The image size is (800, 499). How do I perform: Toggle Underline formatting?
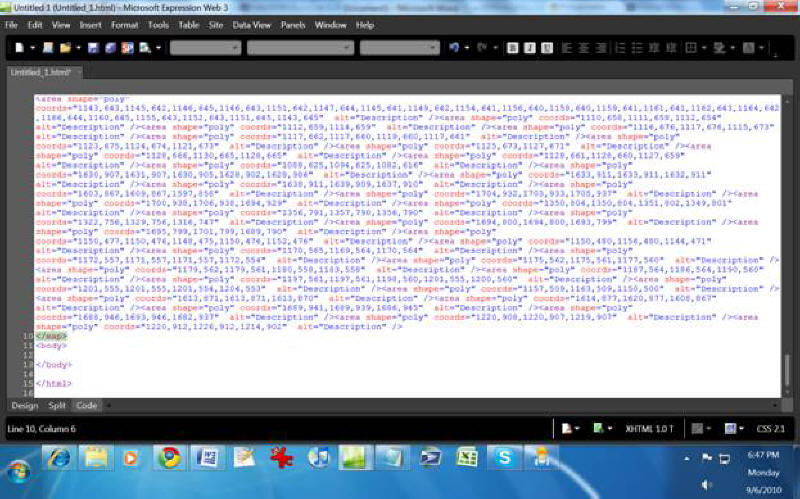547,47
